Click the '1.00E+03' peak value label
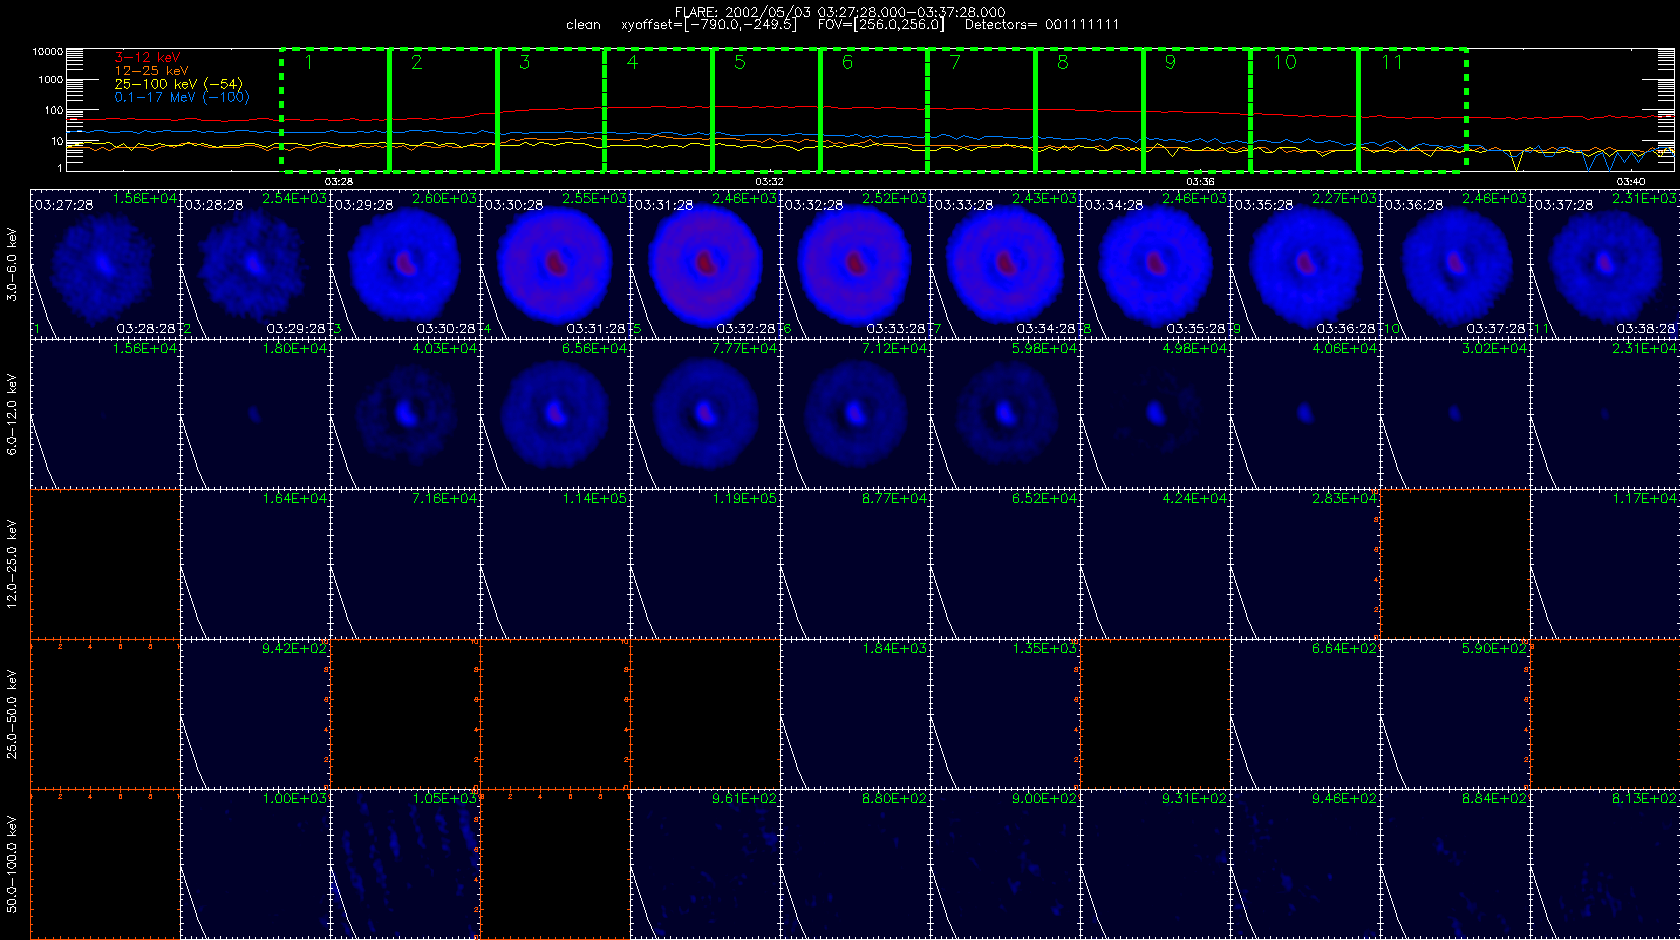 coord(295,799)
